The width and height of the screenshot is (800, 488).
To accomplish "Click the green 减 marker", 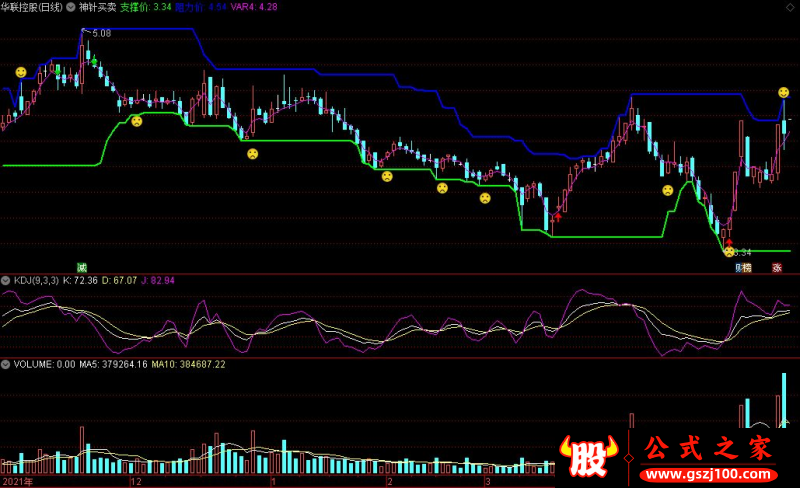I will (82, 267).
